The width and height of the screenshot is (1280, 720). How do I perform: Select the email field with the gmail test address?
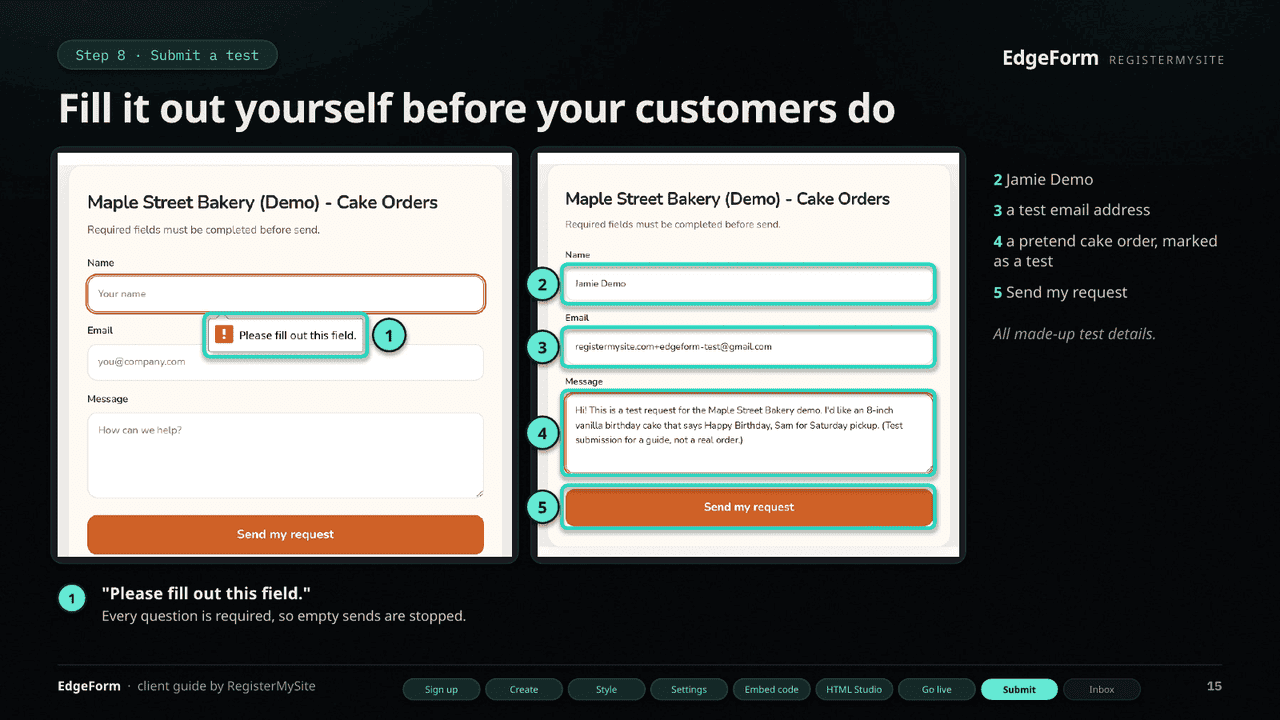point(749,347)
